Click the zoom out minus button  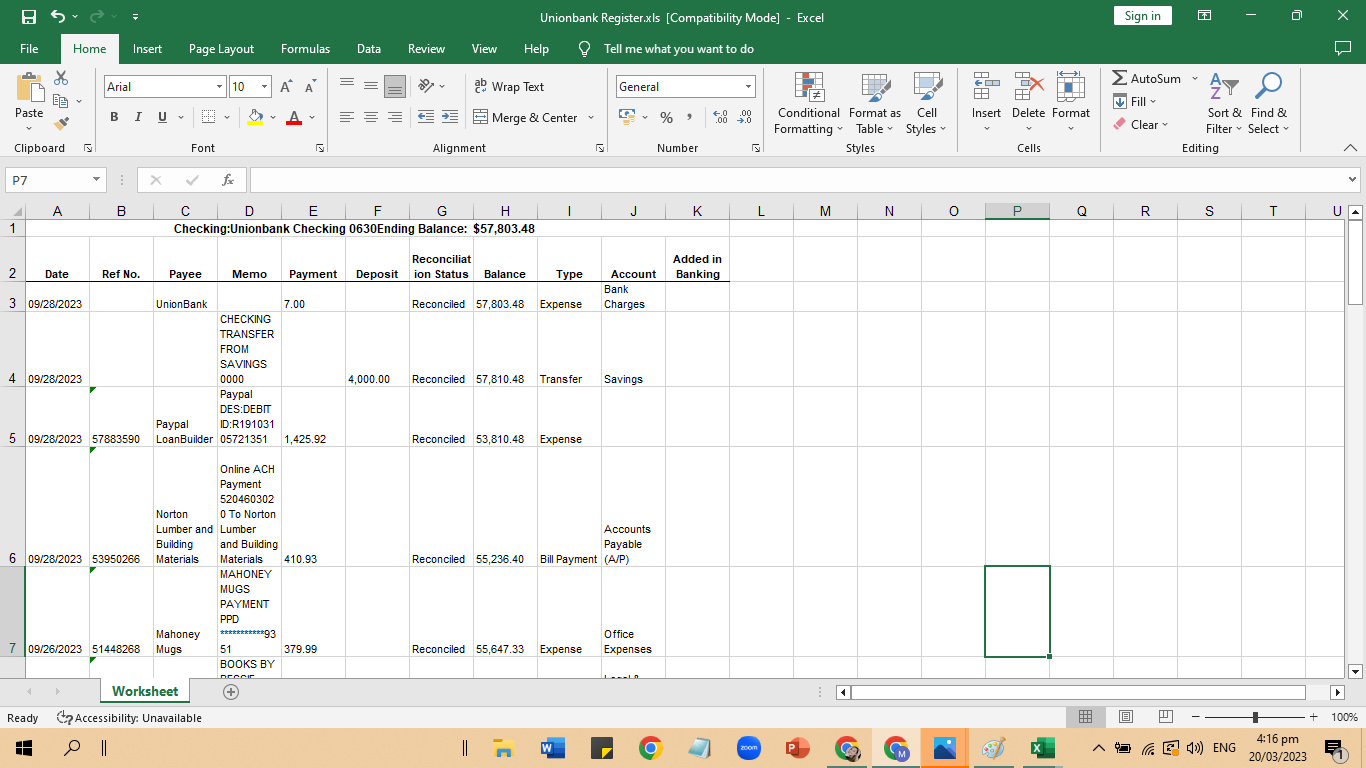click(1196, 717)
